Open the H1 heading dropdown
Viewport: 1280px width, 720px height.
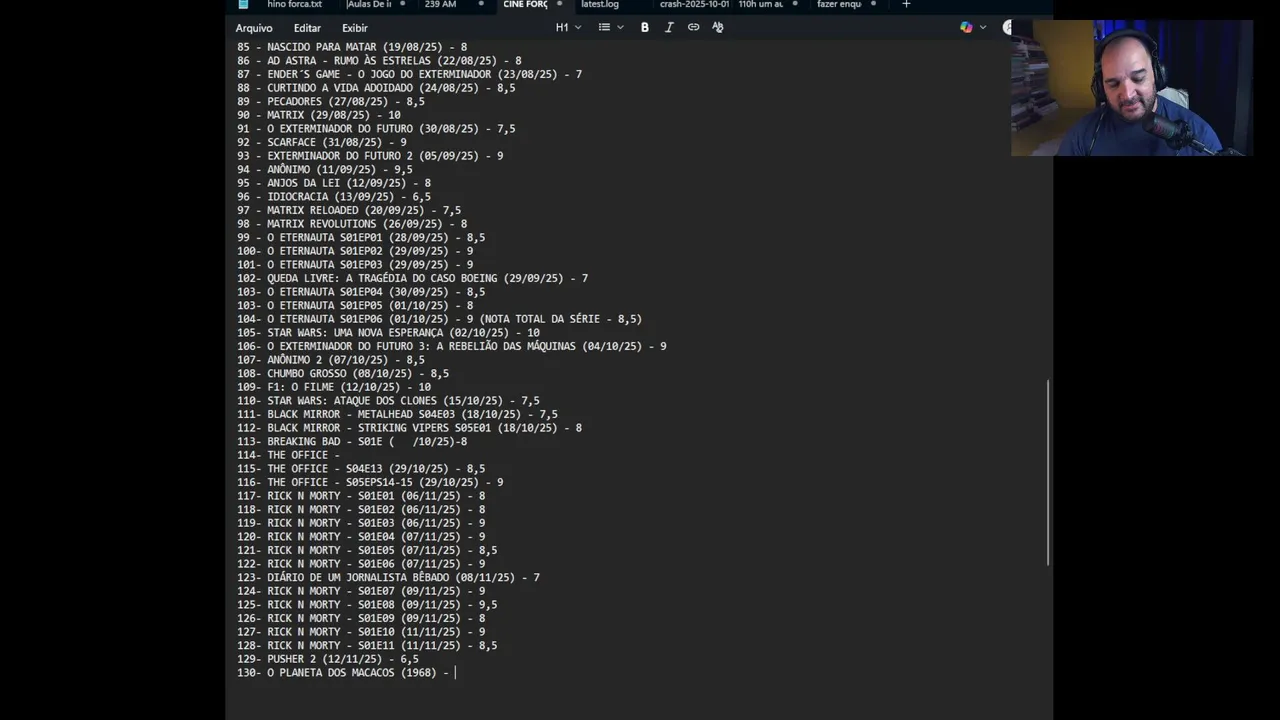(x=568, y=28)
